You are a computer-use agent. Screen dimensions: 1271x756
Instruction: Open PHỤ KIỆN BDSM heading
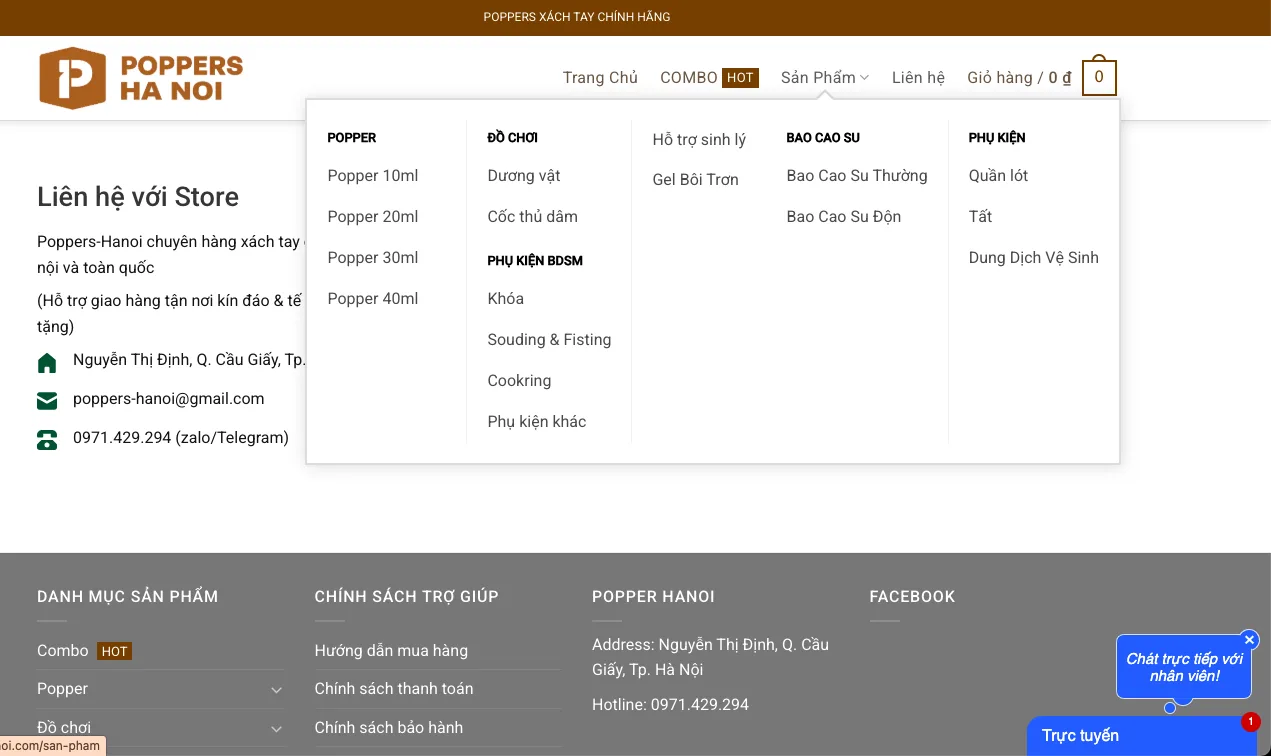(535, 260)
